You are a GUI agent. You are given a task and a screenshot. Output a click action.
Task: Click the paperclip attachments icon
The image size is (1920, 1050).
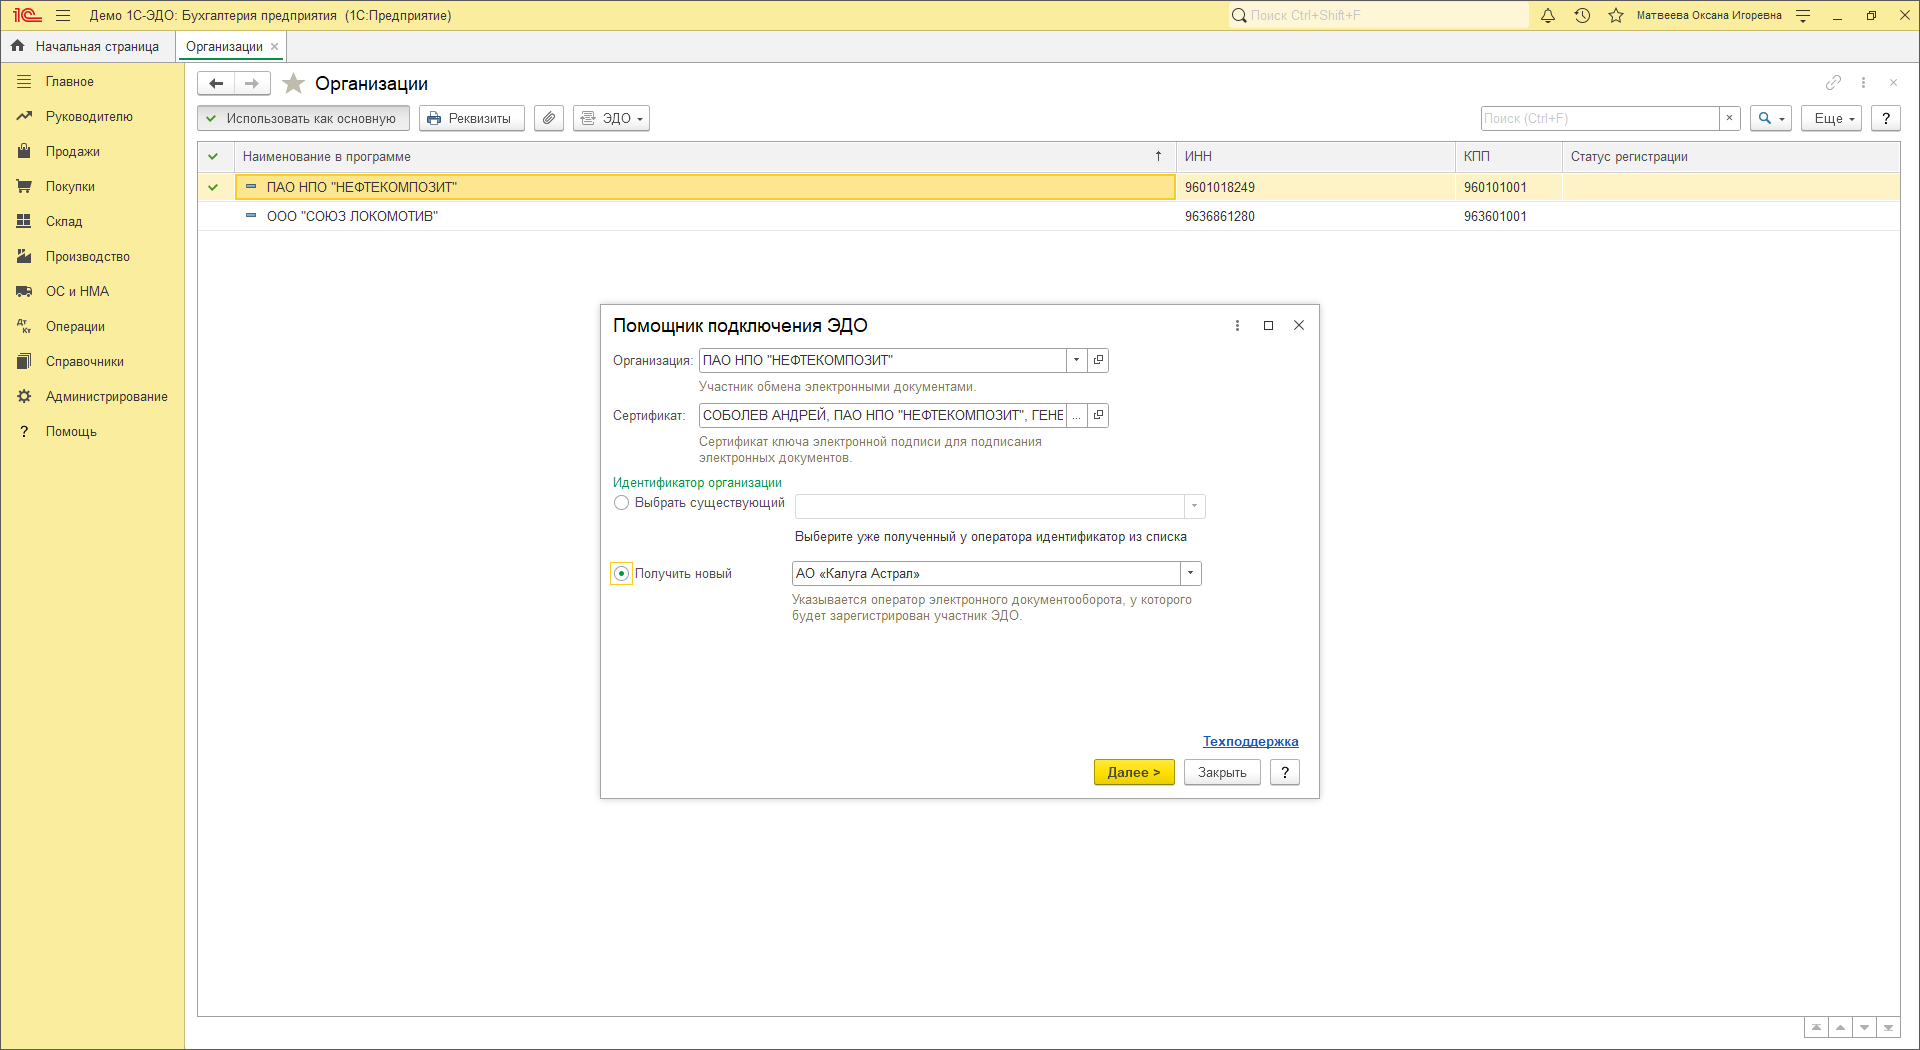click(549, 118)
